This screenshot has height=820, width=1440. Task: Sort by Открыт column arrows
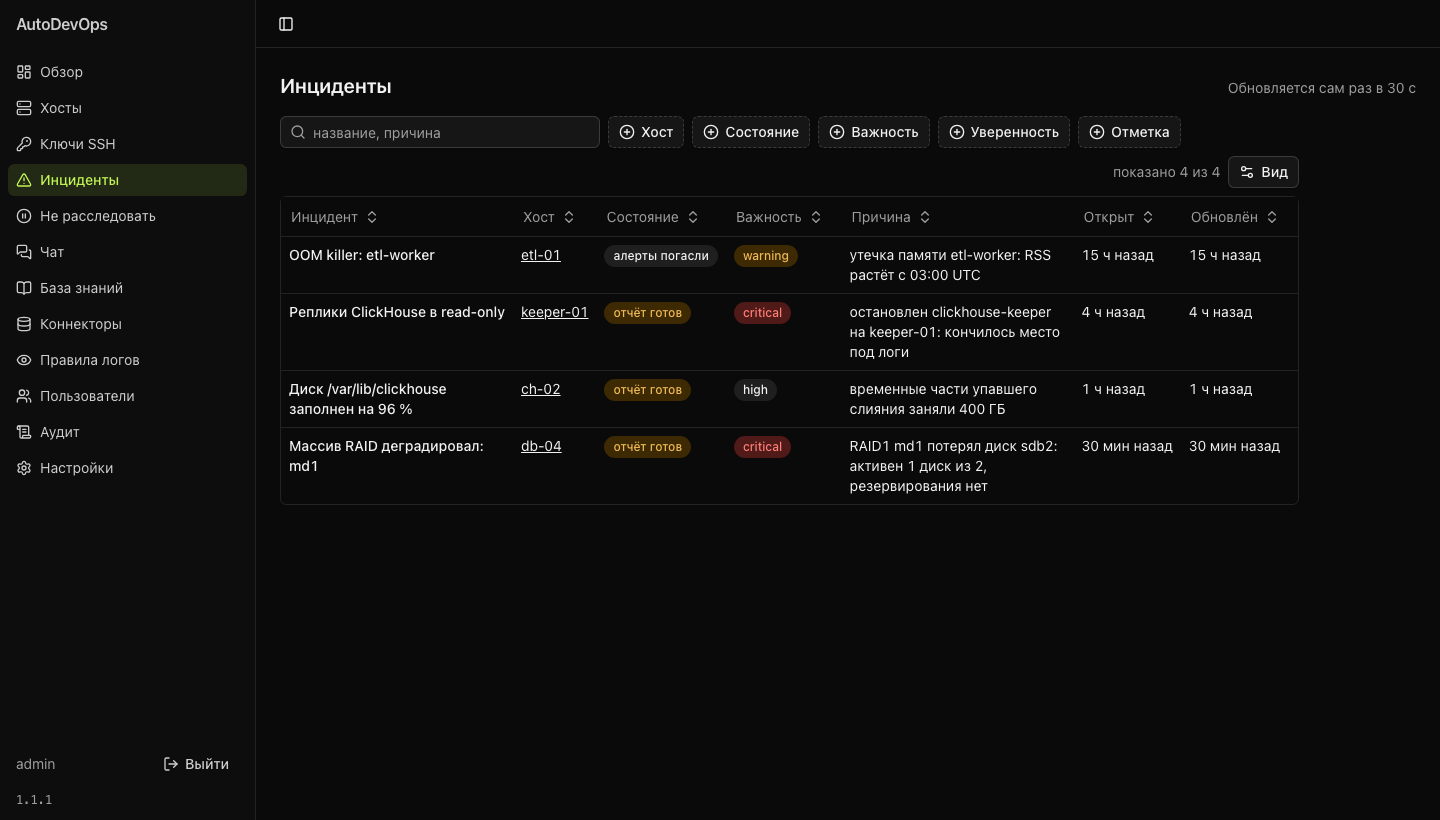[x=1148, y=217]
